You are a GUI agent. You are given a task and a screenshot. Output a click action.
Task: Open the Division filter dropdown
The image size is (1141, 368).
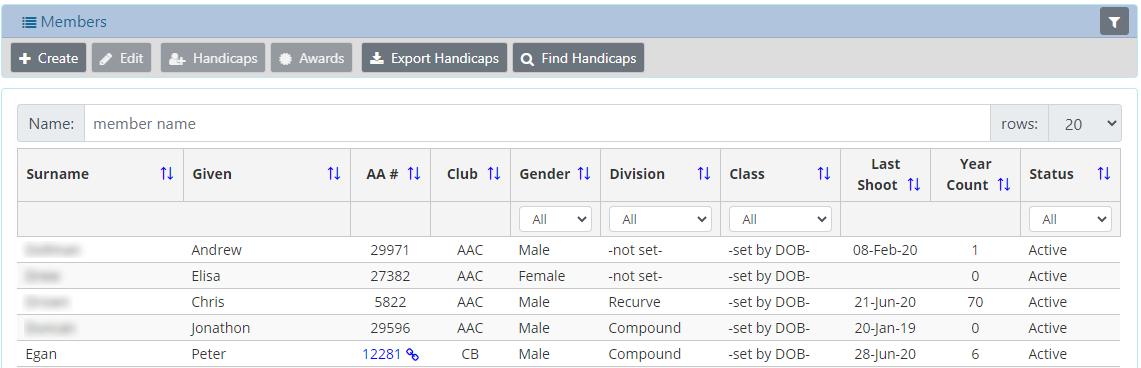660,219
